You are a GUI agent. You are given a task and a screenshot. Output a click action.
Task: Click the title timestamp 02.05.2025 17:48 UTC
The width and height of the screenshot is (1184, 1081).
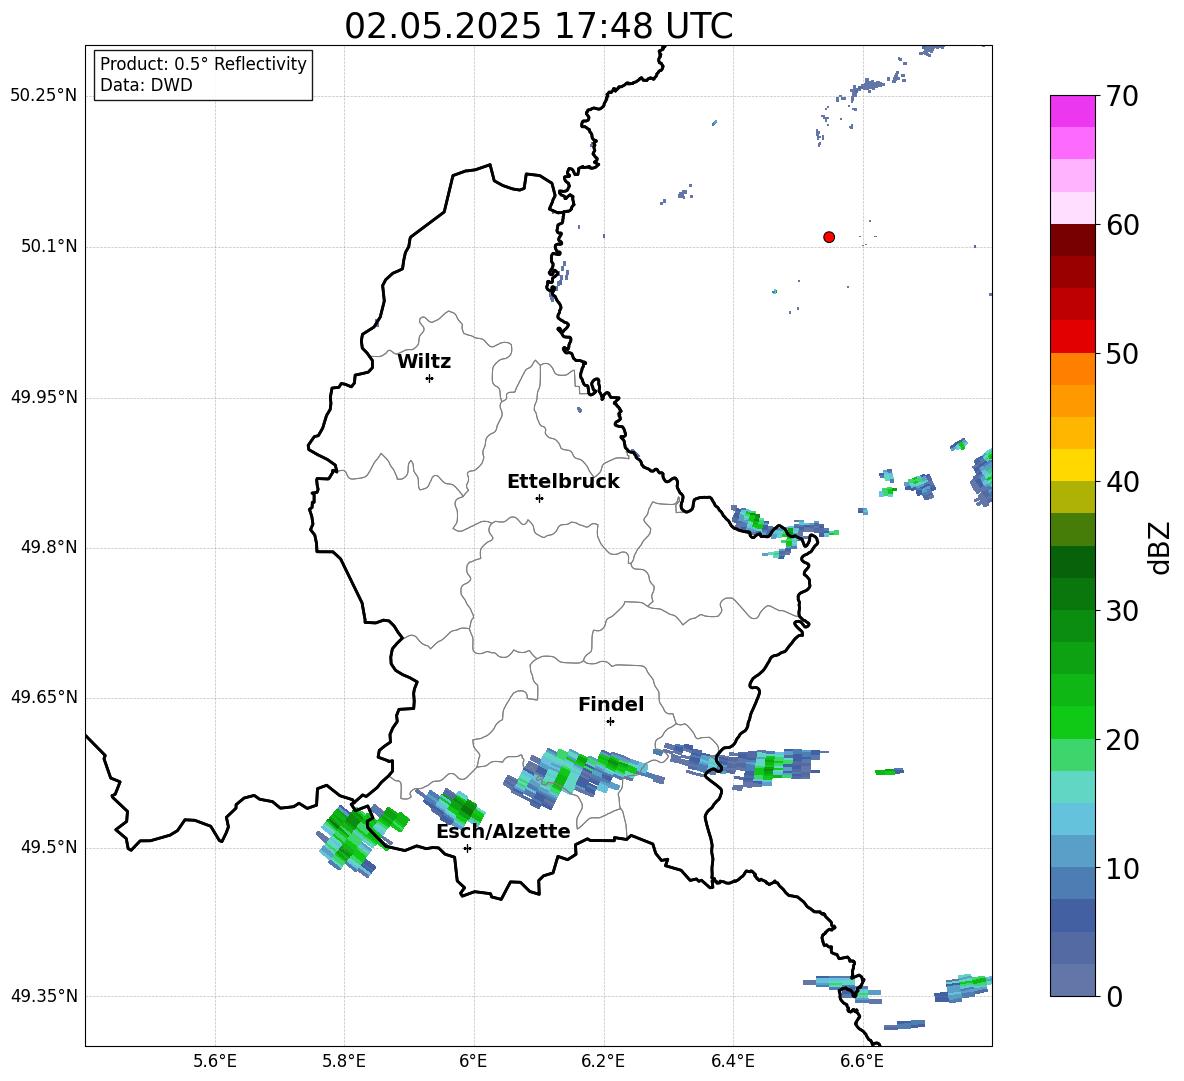pos(538,26)
